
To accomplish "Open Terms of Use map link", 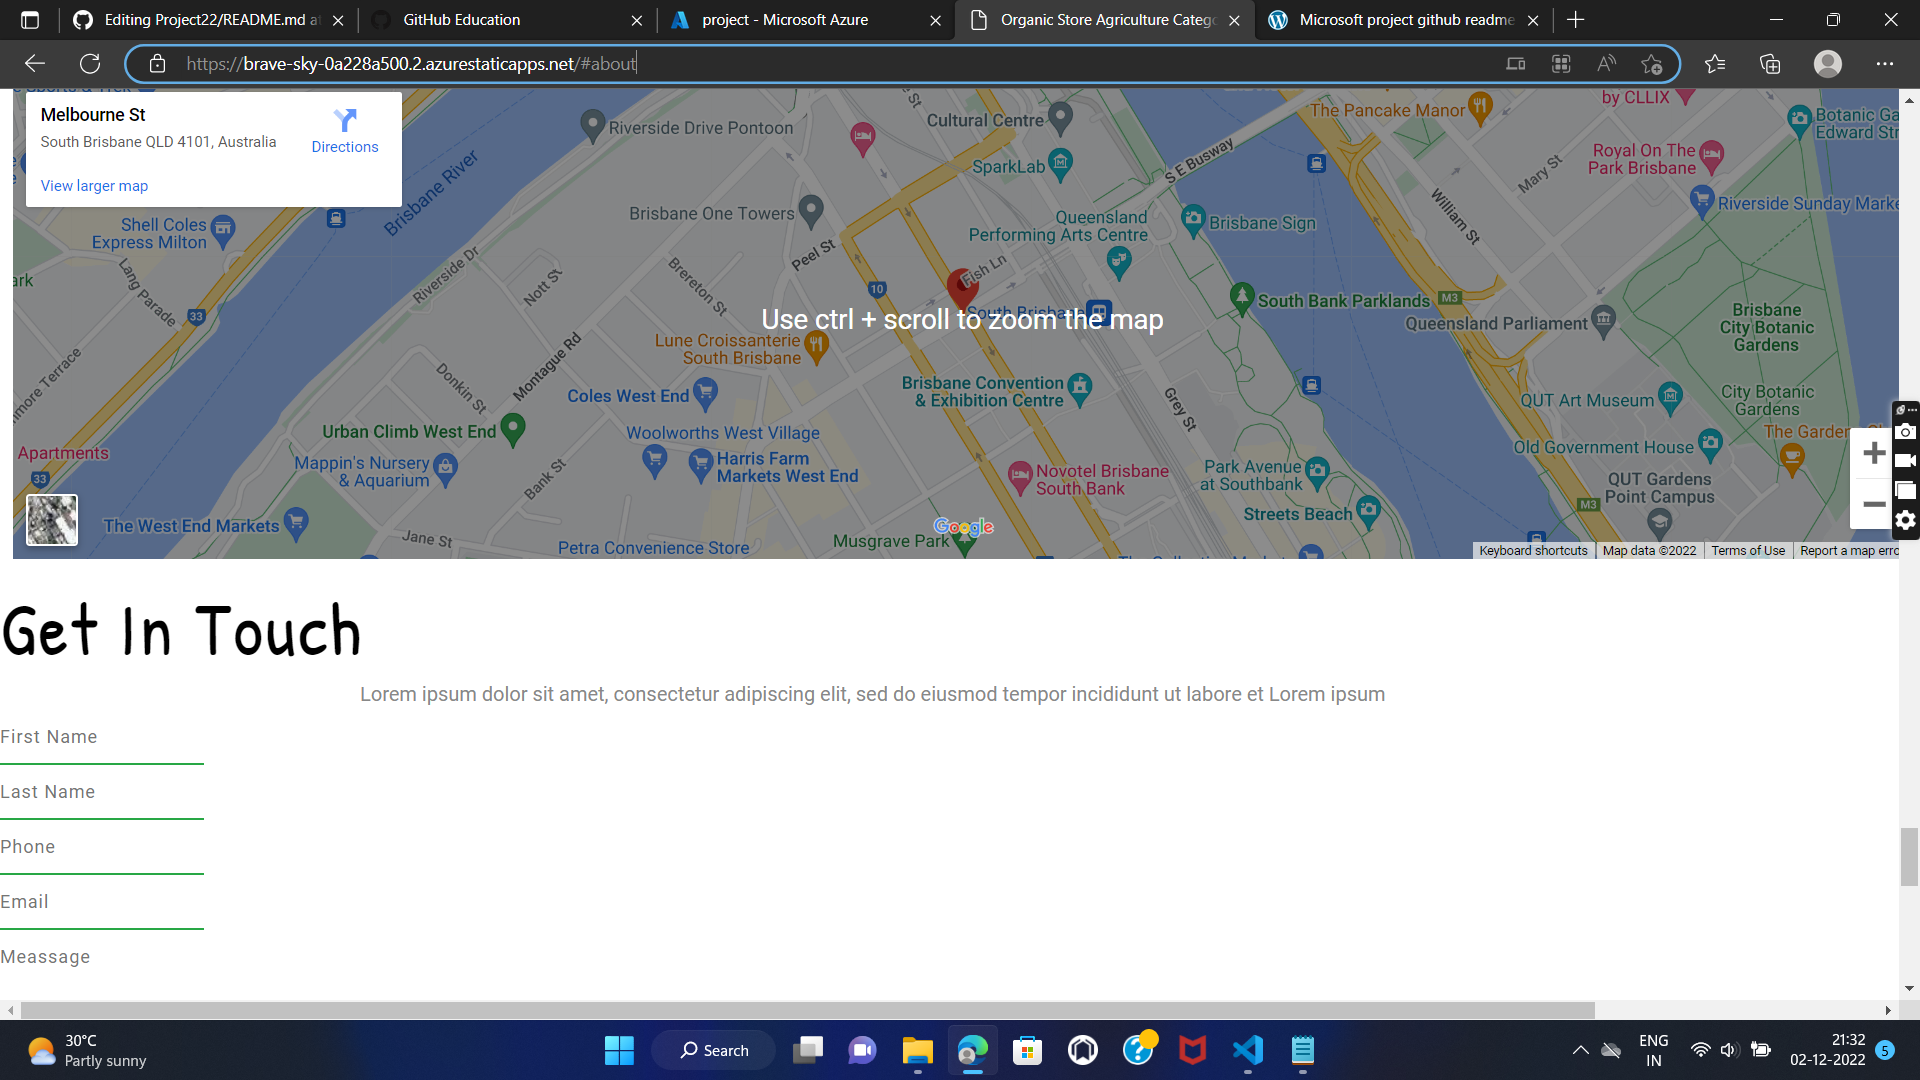I will coord(1747,551).
